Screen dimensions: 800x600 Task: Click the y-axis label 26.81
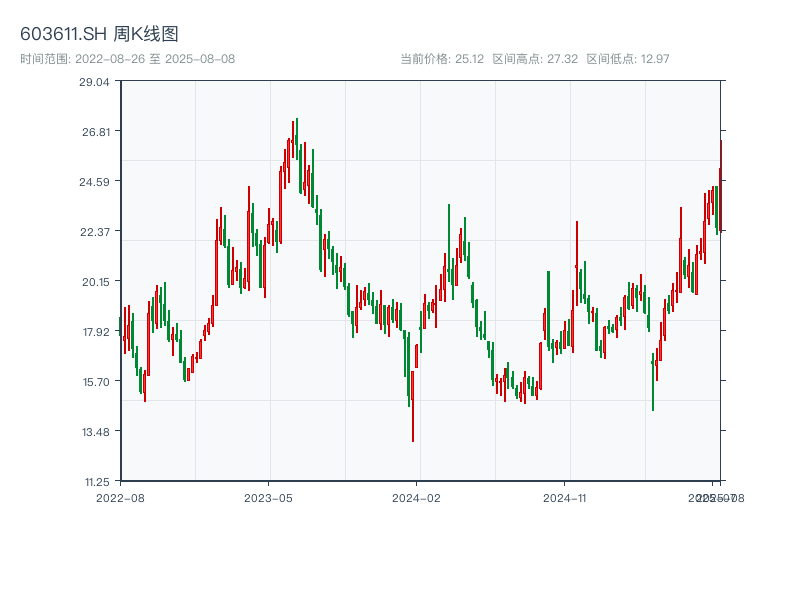(96, 132)
